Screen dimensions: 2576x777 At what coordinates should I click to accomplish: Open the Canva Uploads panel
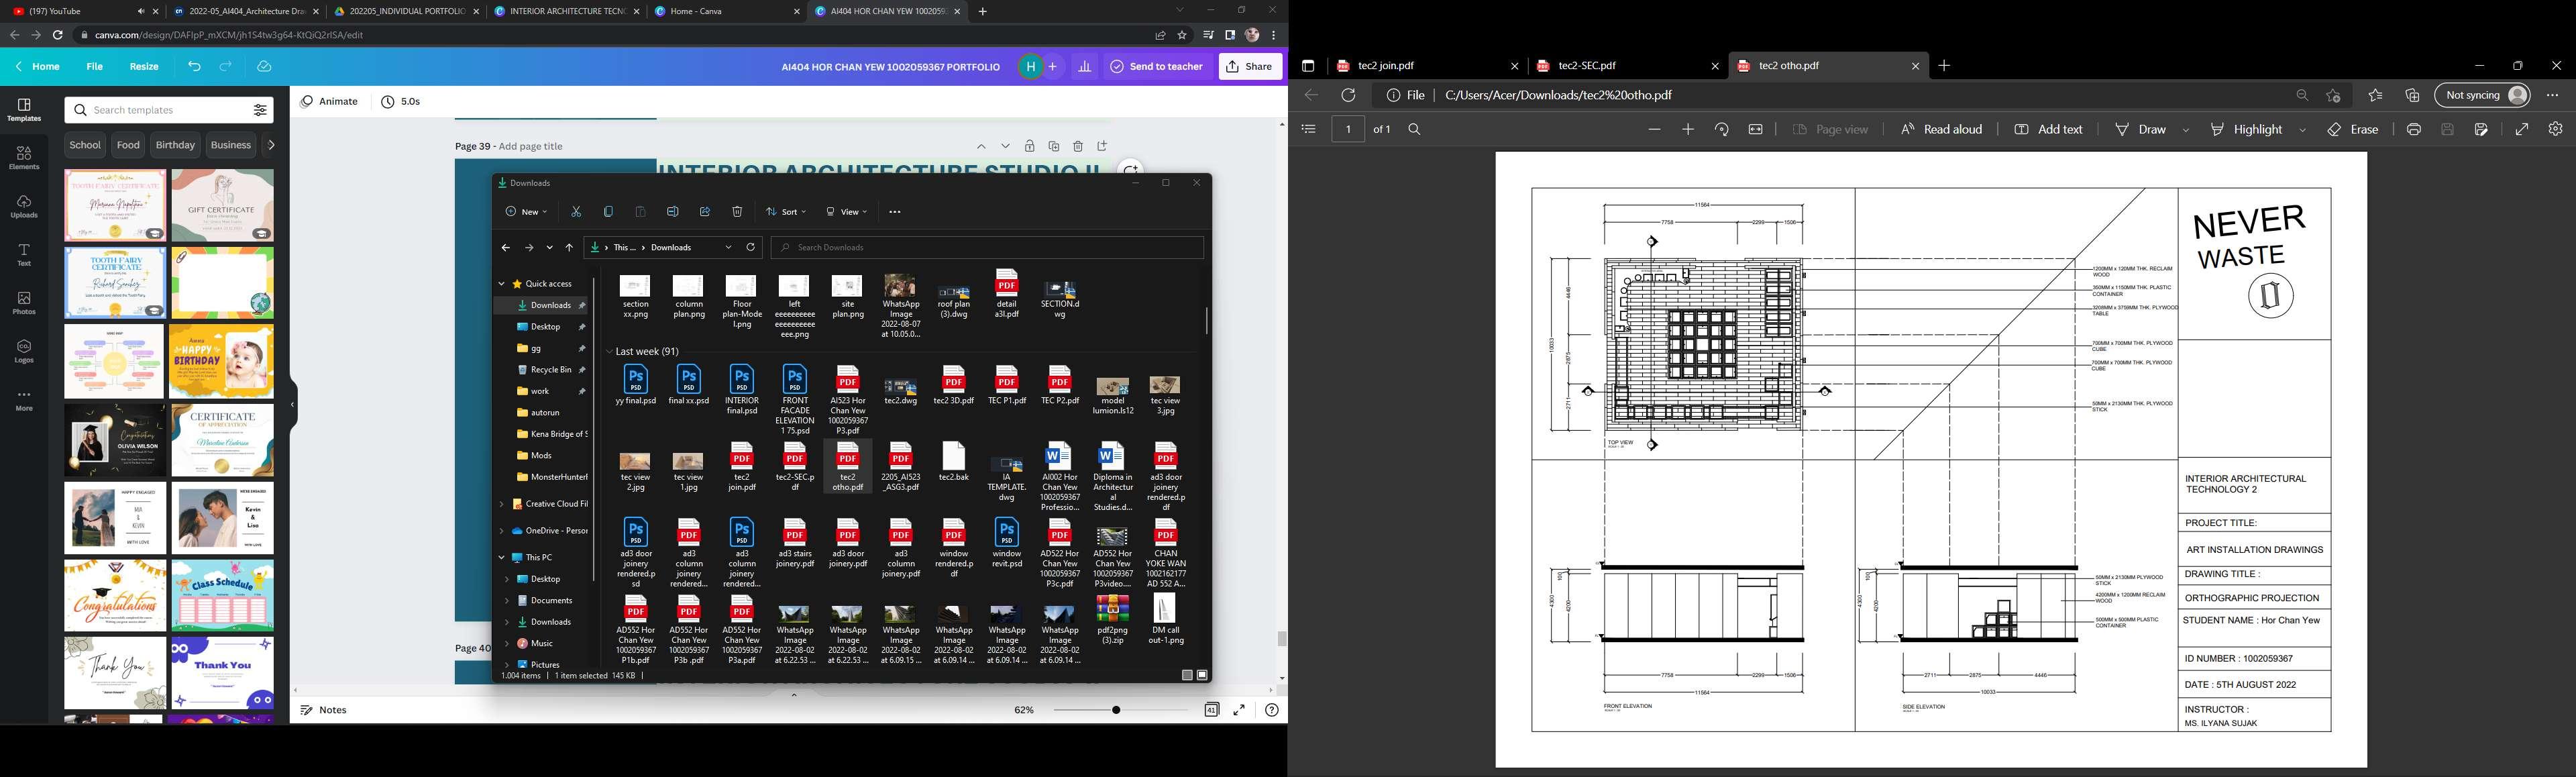pyautogui.click(x=24, y=206)
